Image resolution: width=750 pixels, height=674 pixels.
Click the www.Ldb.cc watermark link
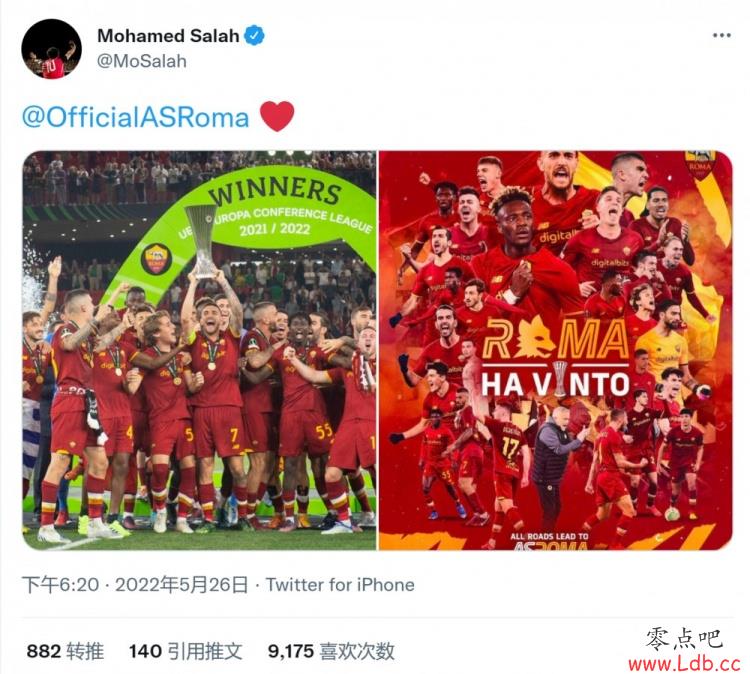(684, 663)
